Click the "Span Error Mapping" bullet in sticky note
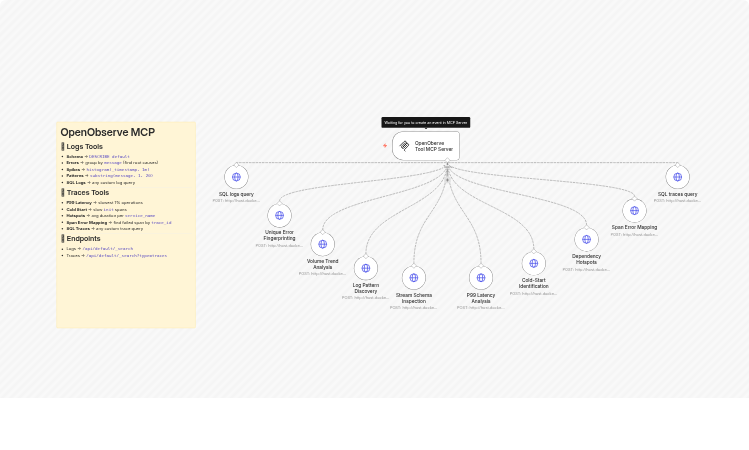The height and width of the screenshot is (450, 749). (x=119, y=223)
